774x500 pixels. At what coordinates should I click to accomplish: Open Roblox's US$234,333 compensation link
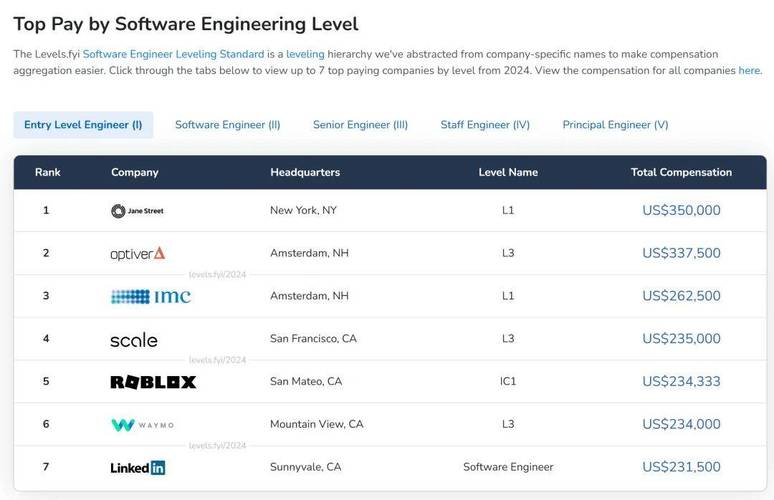pyautogui.click(x=681, y=382)
